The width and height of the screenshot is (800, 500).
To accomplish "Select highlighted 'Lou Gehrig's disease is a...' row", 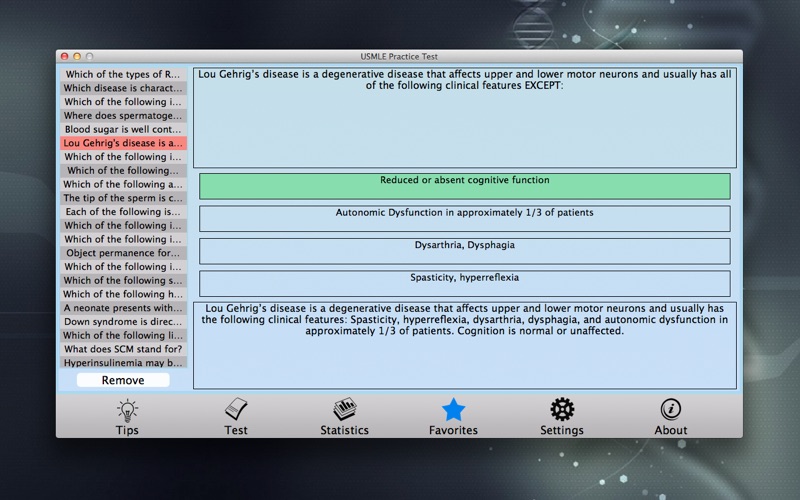I will click(123, 143).
